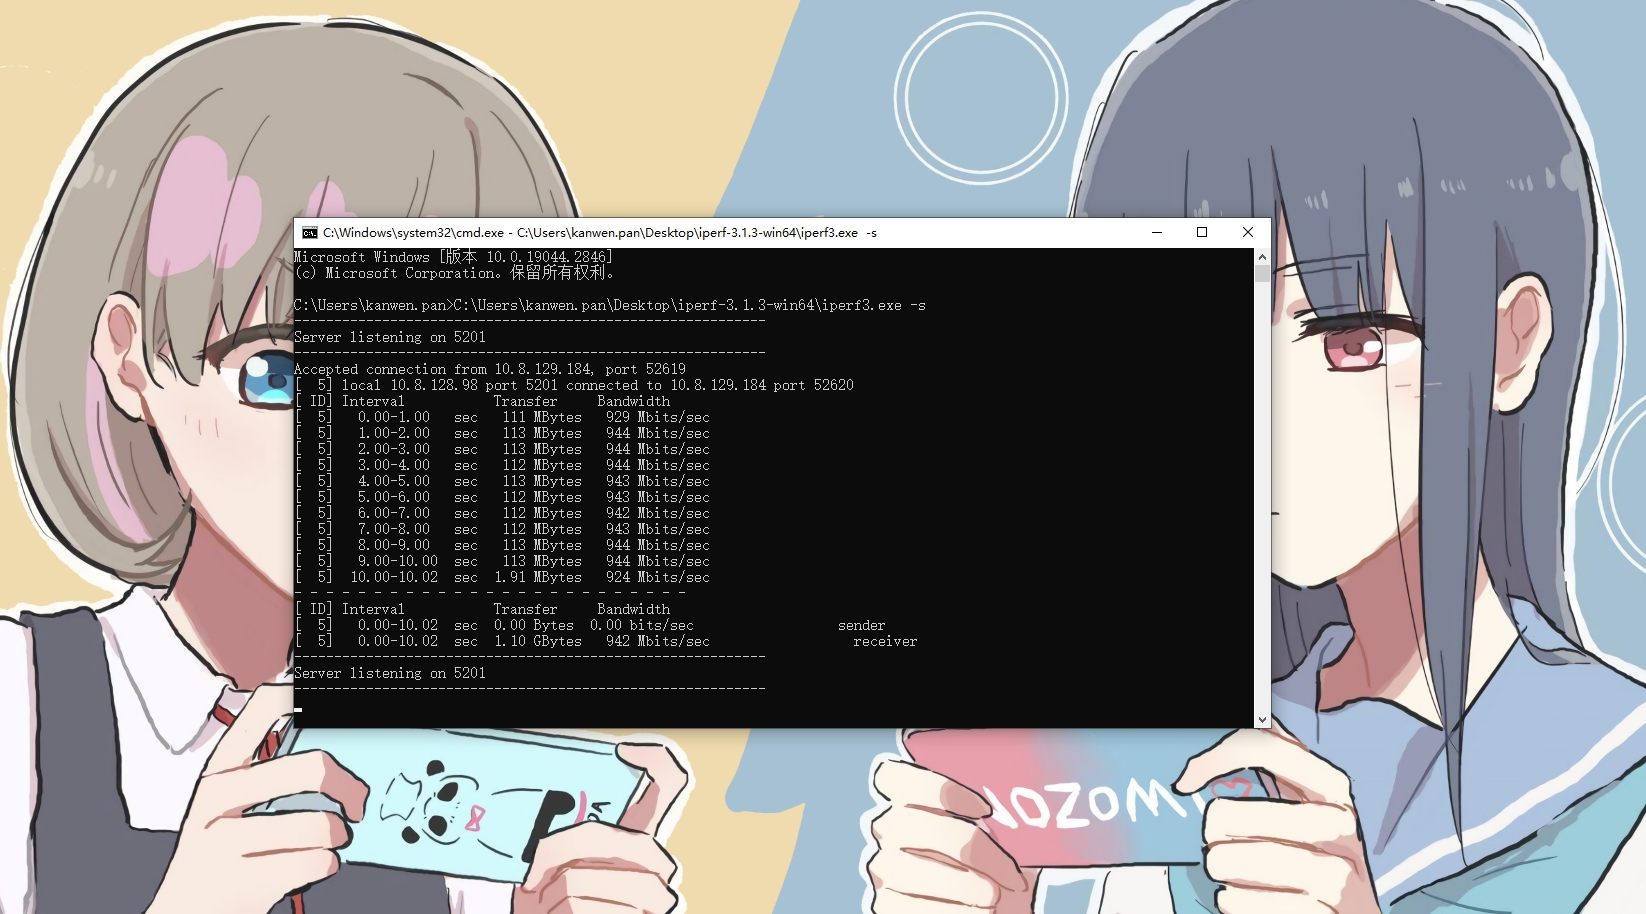Select the 0.00-1.00 interval value
Viewport: 1646px width, 914px height.
pos(394,417)
